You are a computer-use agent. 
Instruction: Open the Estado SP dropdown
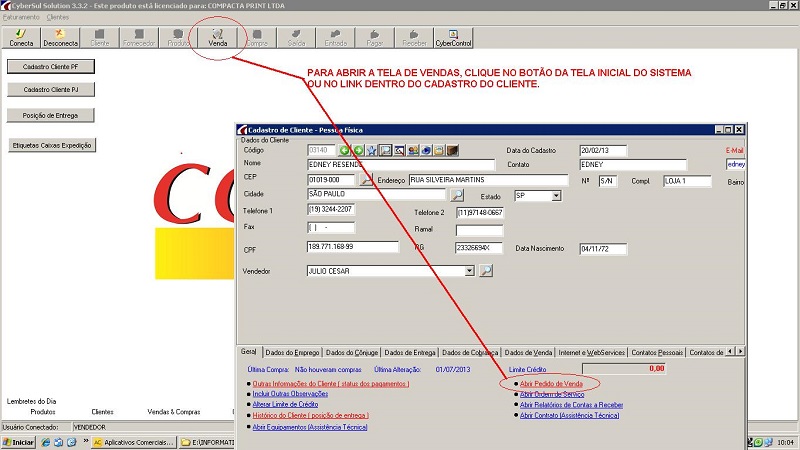pyautogui.click(x=557, y=196)
